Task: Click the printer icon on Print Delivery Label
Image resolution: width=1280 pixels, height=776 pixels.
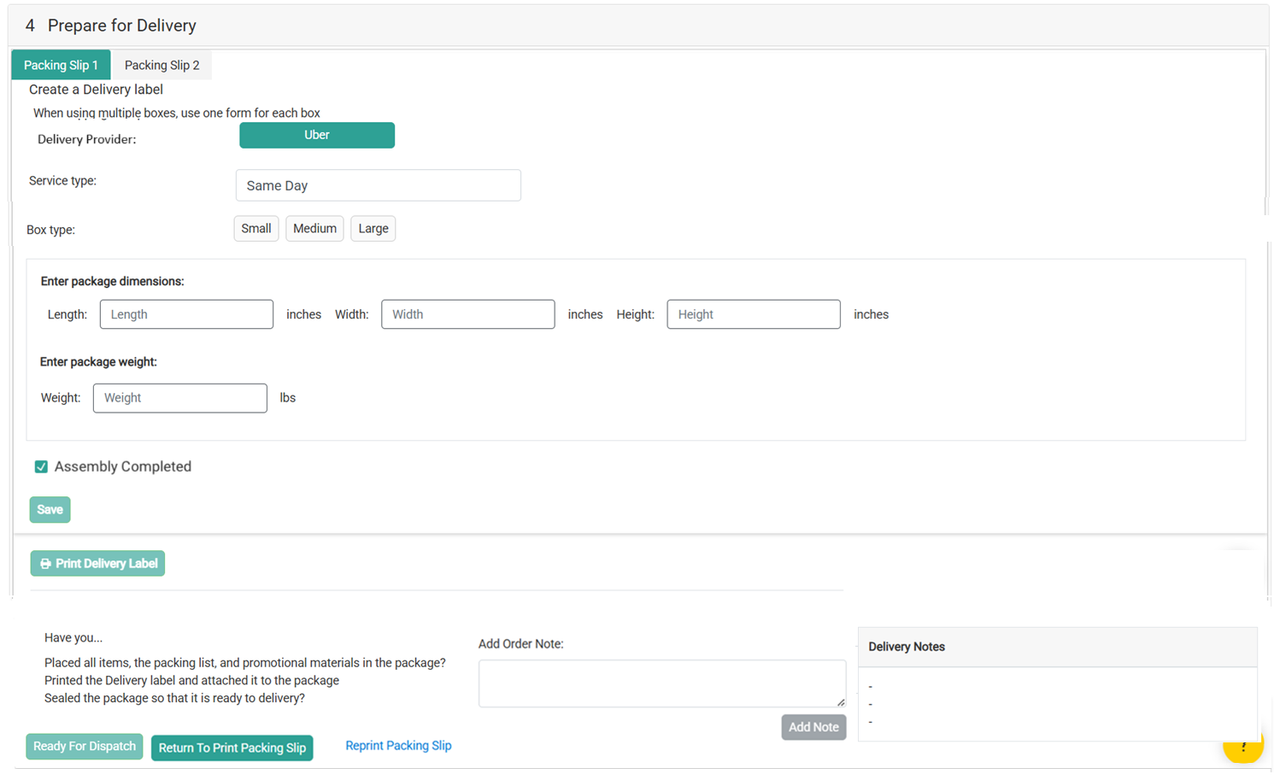Action: [45, 564]
